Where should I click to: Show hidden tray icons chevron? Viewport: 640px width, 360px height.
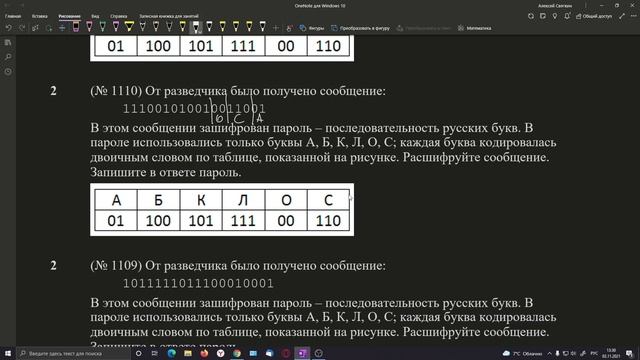click(549, 353)
